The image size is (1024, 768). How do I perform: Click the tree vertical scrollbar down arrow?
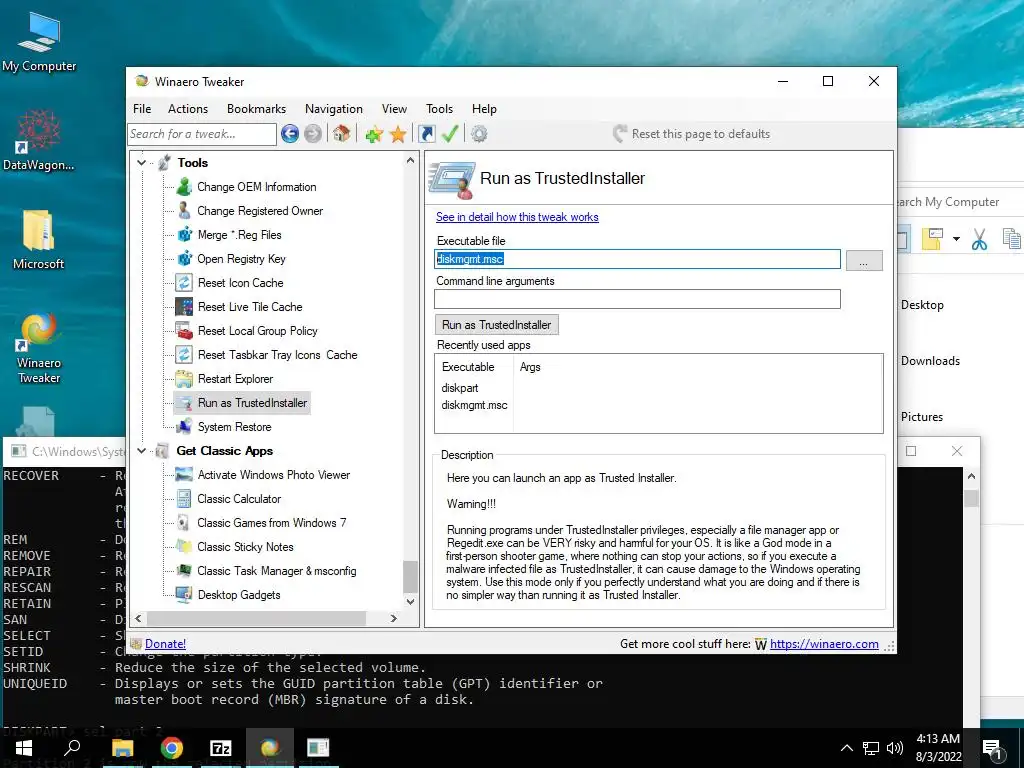(410, 601)
